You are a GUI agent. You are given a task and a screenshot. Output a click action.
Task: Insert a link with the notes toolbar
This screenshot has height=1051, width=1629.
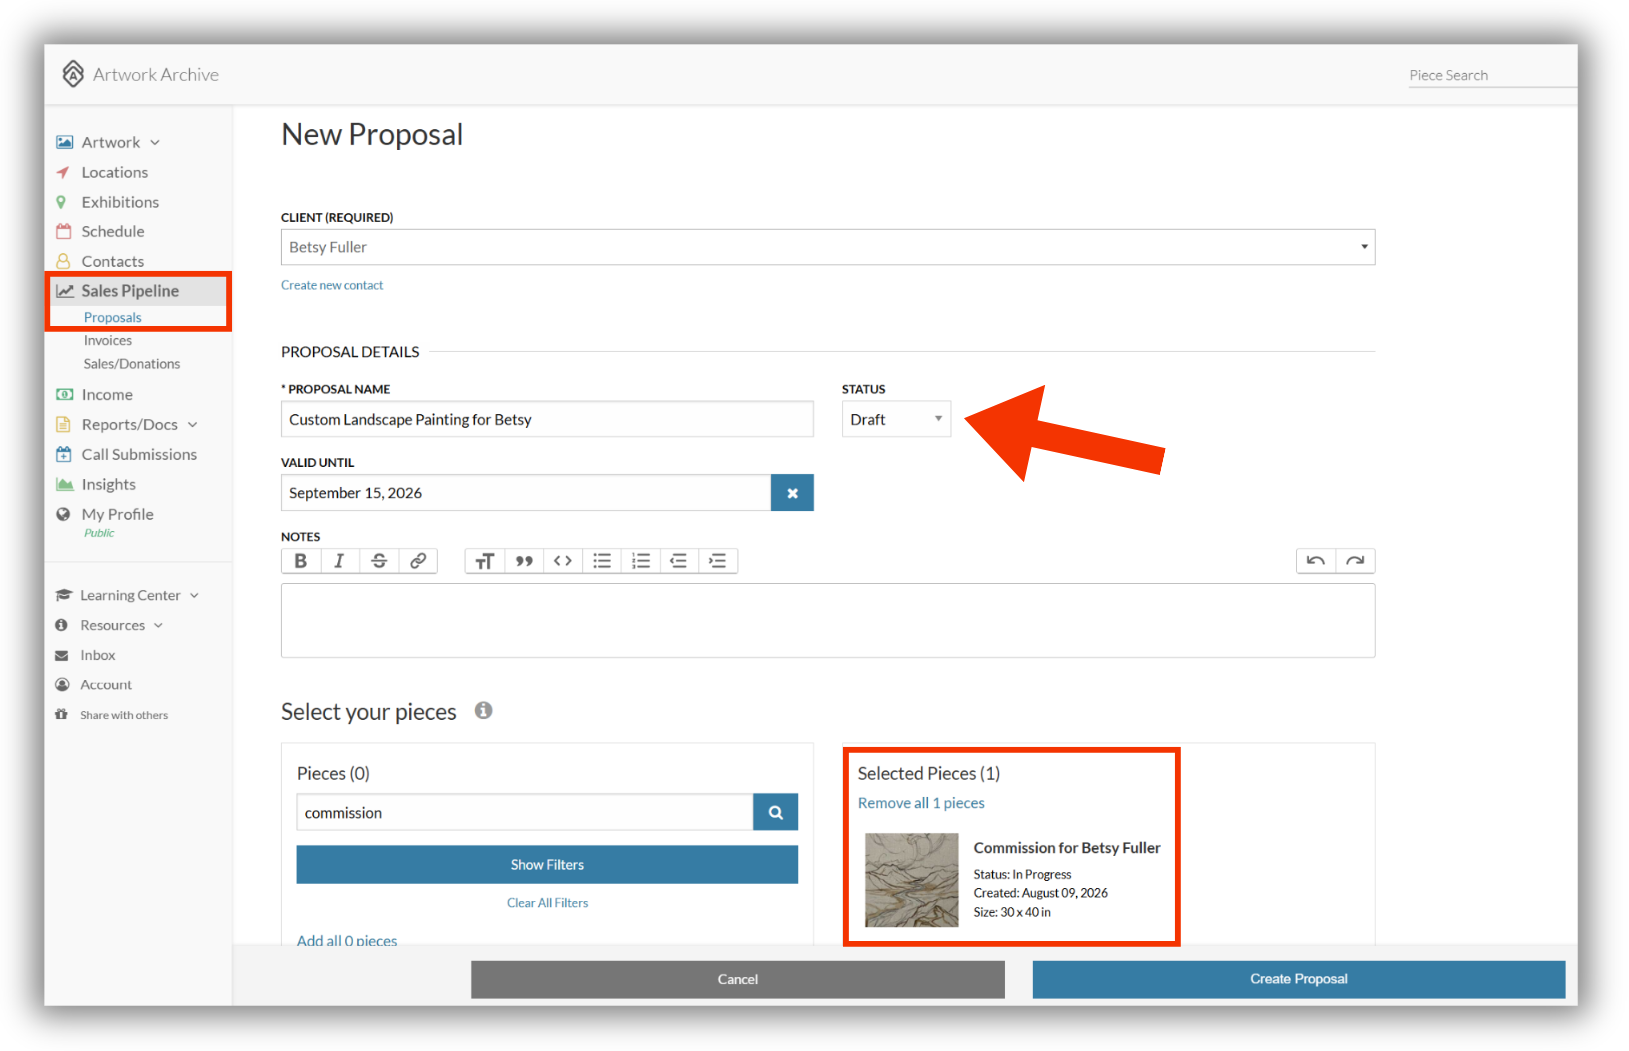(418, 561)
